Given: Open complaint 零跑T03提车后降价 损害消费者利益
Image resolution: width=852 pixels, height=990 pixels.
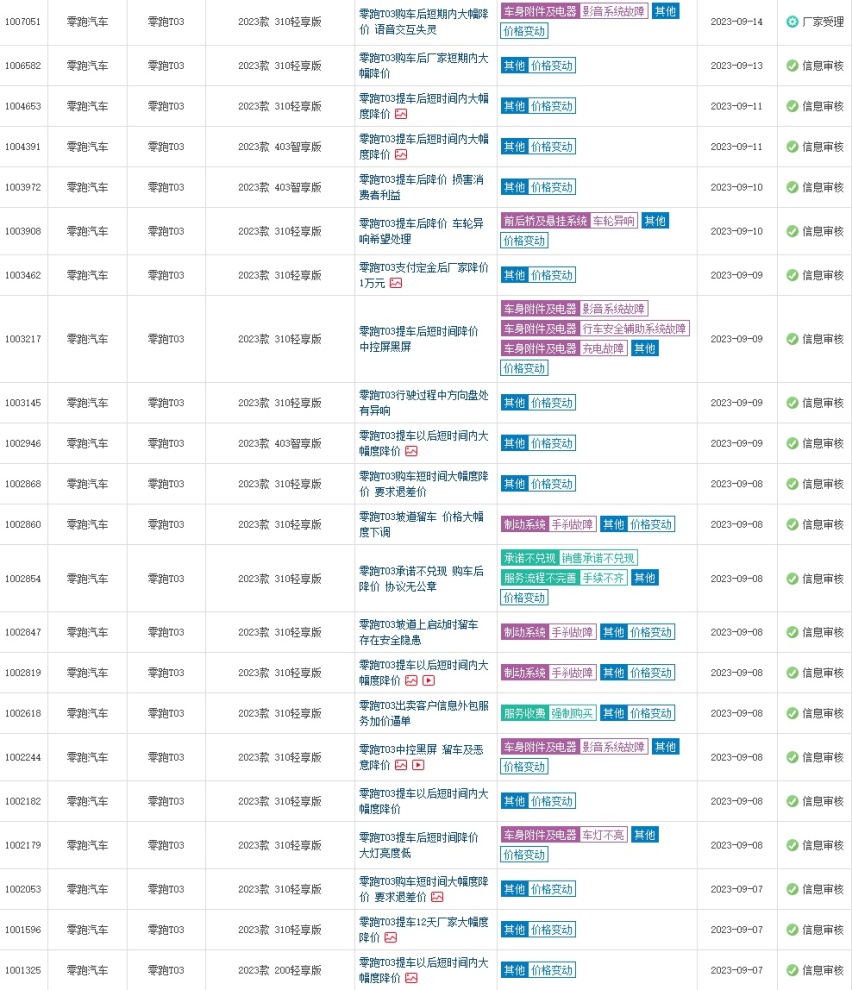Looking at the screenshot, I should tap(421, 188).
